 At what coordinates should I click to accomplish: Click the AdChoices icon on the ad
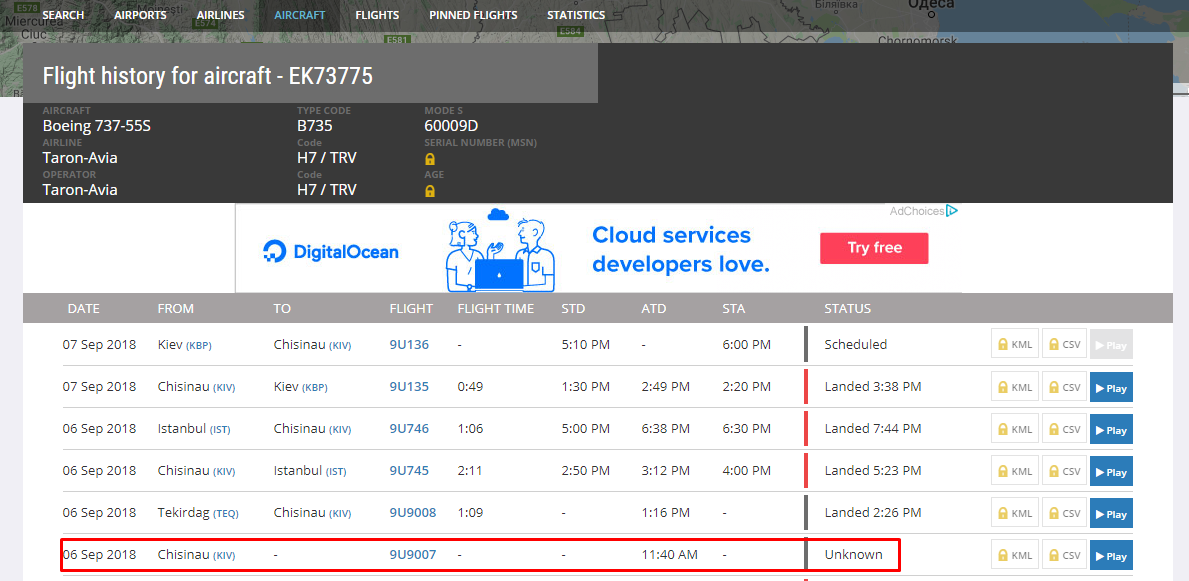(952, 211)
